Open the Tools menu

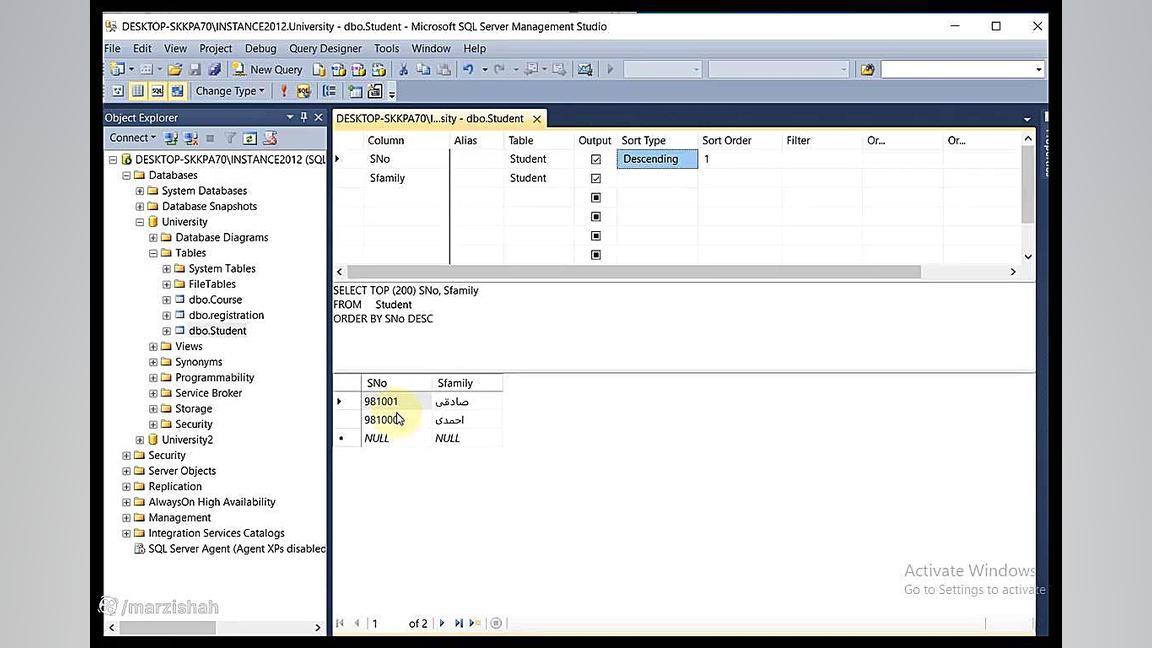tap(386, 48)
